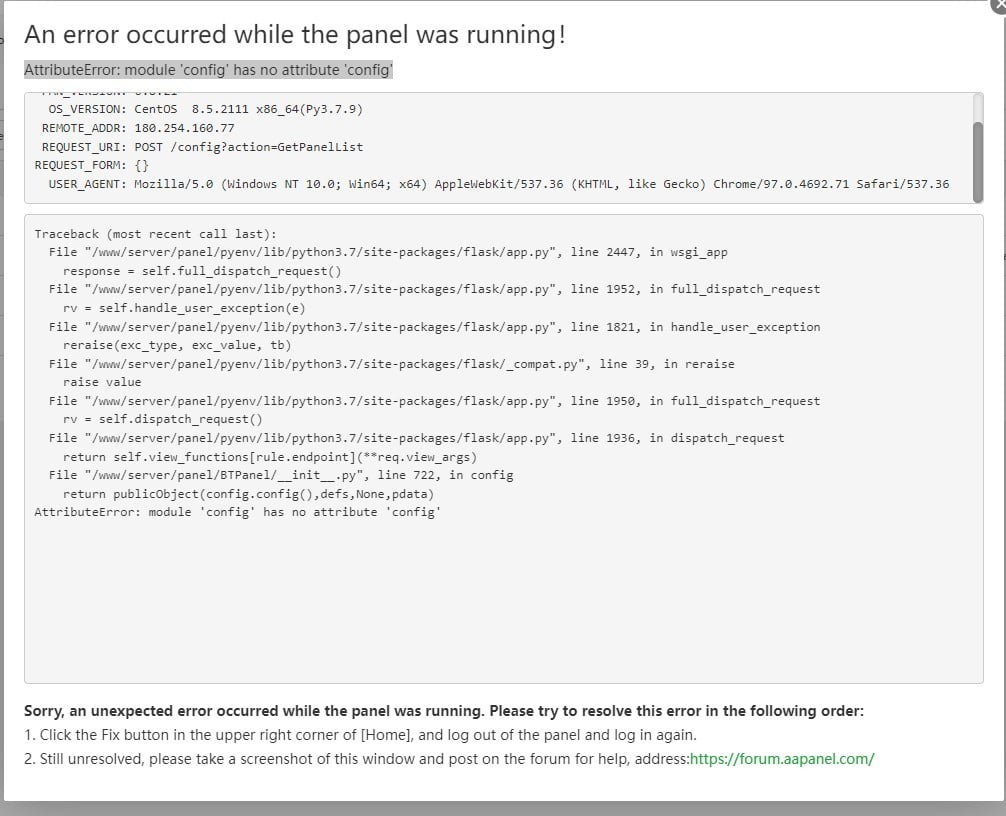The width and height of the screenshot is (1006, 816).
Task: Click the flask/_compat.py line 39 reraise entry
Action: [x=391, y=364]
